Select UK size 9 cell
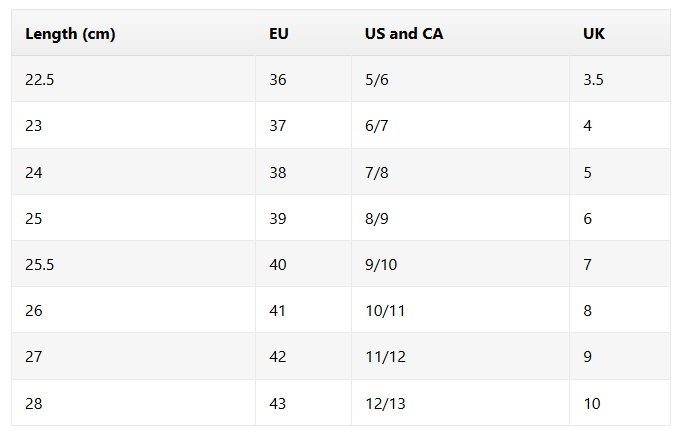Viewport: 682px width, 433px height. click(x=620, y=356)
